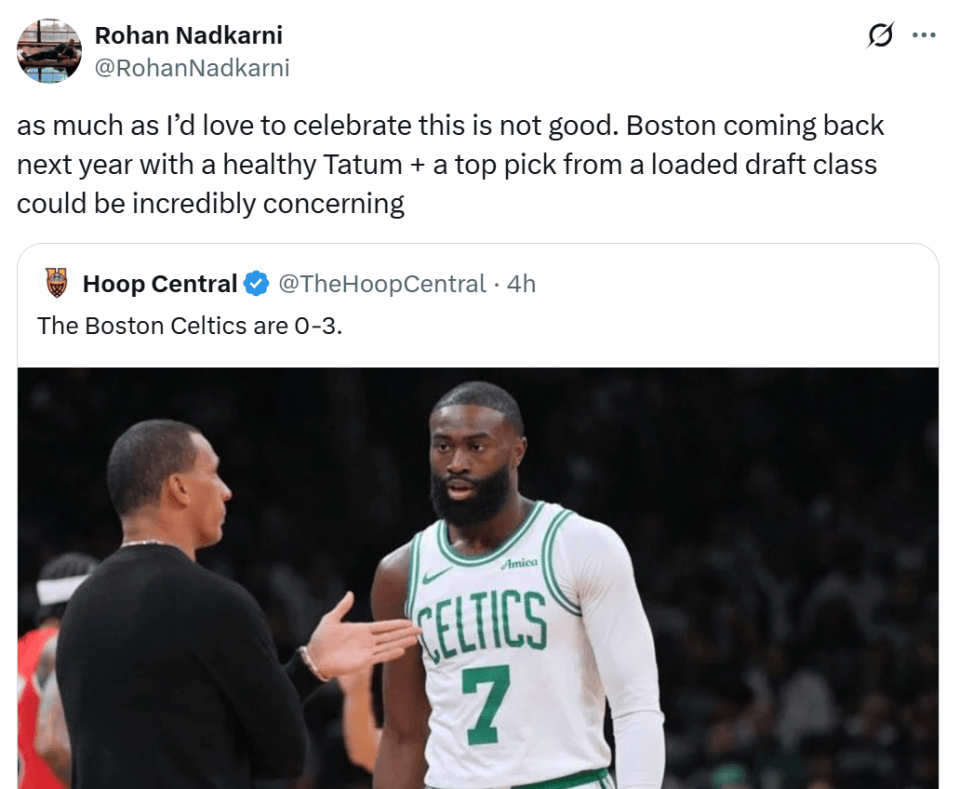This screenshot has width=960, height=789.
Task: Click "The Boston Celtics are 0-3." text
Action: [x=190, y=325]
